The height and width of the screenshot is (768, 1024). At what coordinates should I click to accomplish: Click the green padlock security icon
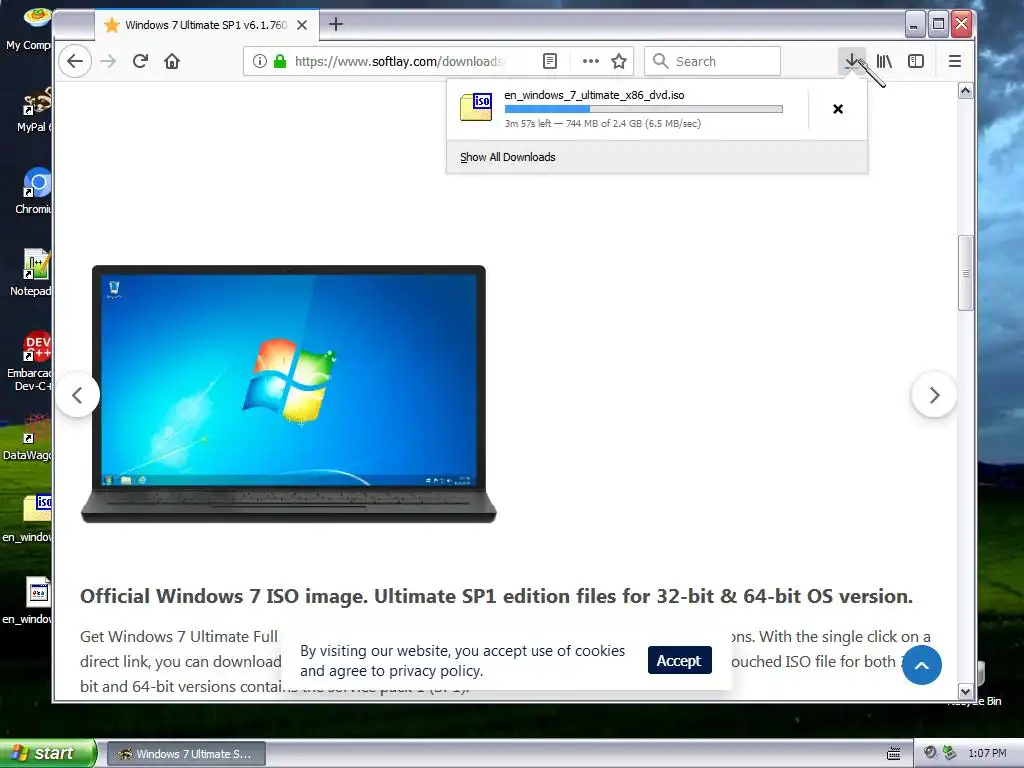coord(280,61)
